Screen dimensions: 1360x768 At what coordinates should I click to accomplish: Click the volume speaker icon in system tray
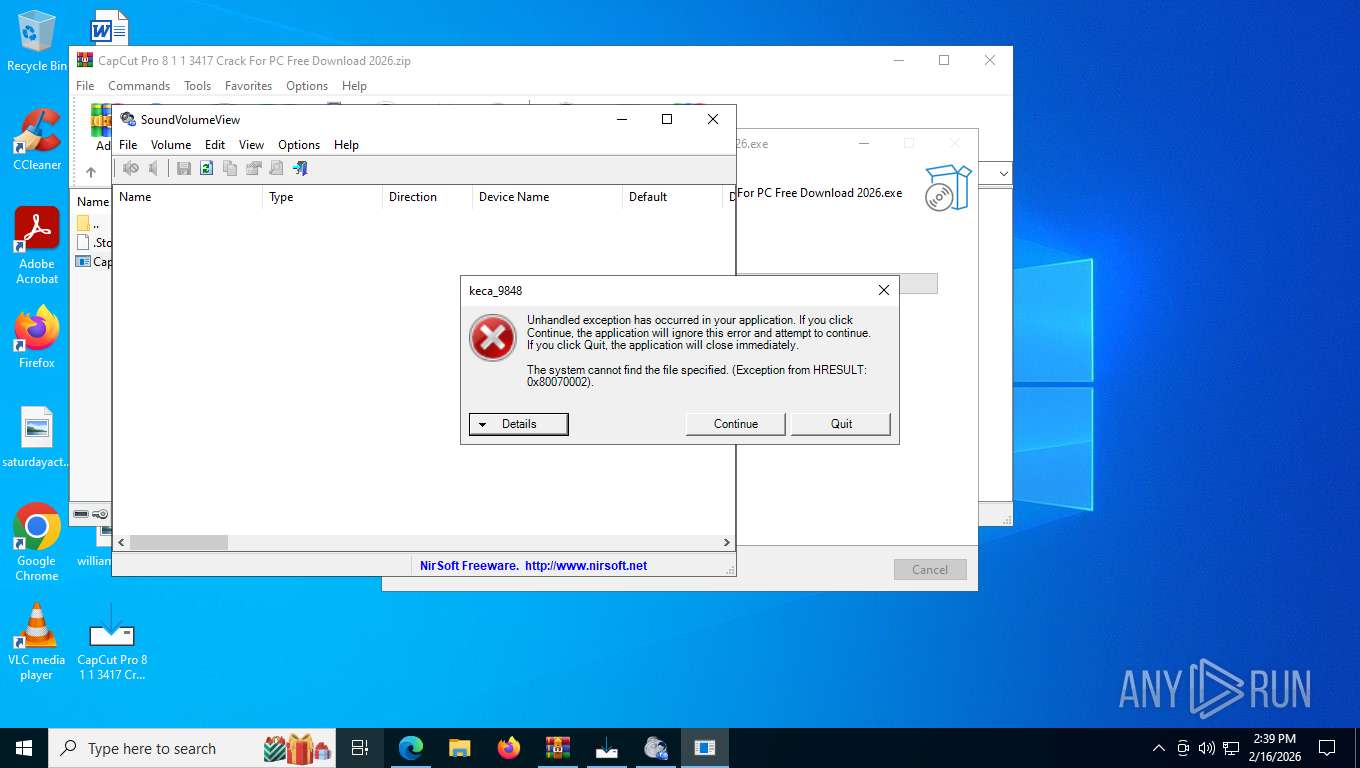click(x=1206, y=748)
